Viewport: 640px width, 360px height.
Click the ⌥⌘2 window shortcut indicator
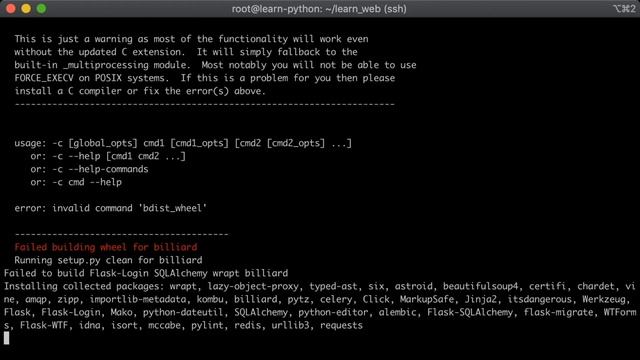click(624, 9)
